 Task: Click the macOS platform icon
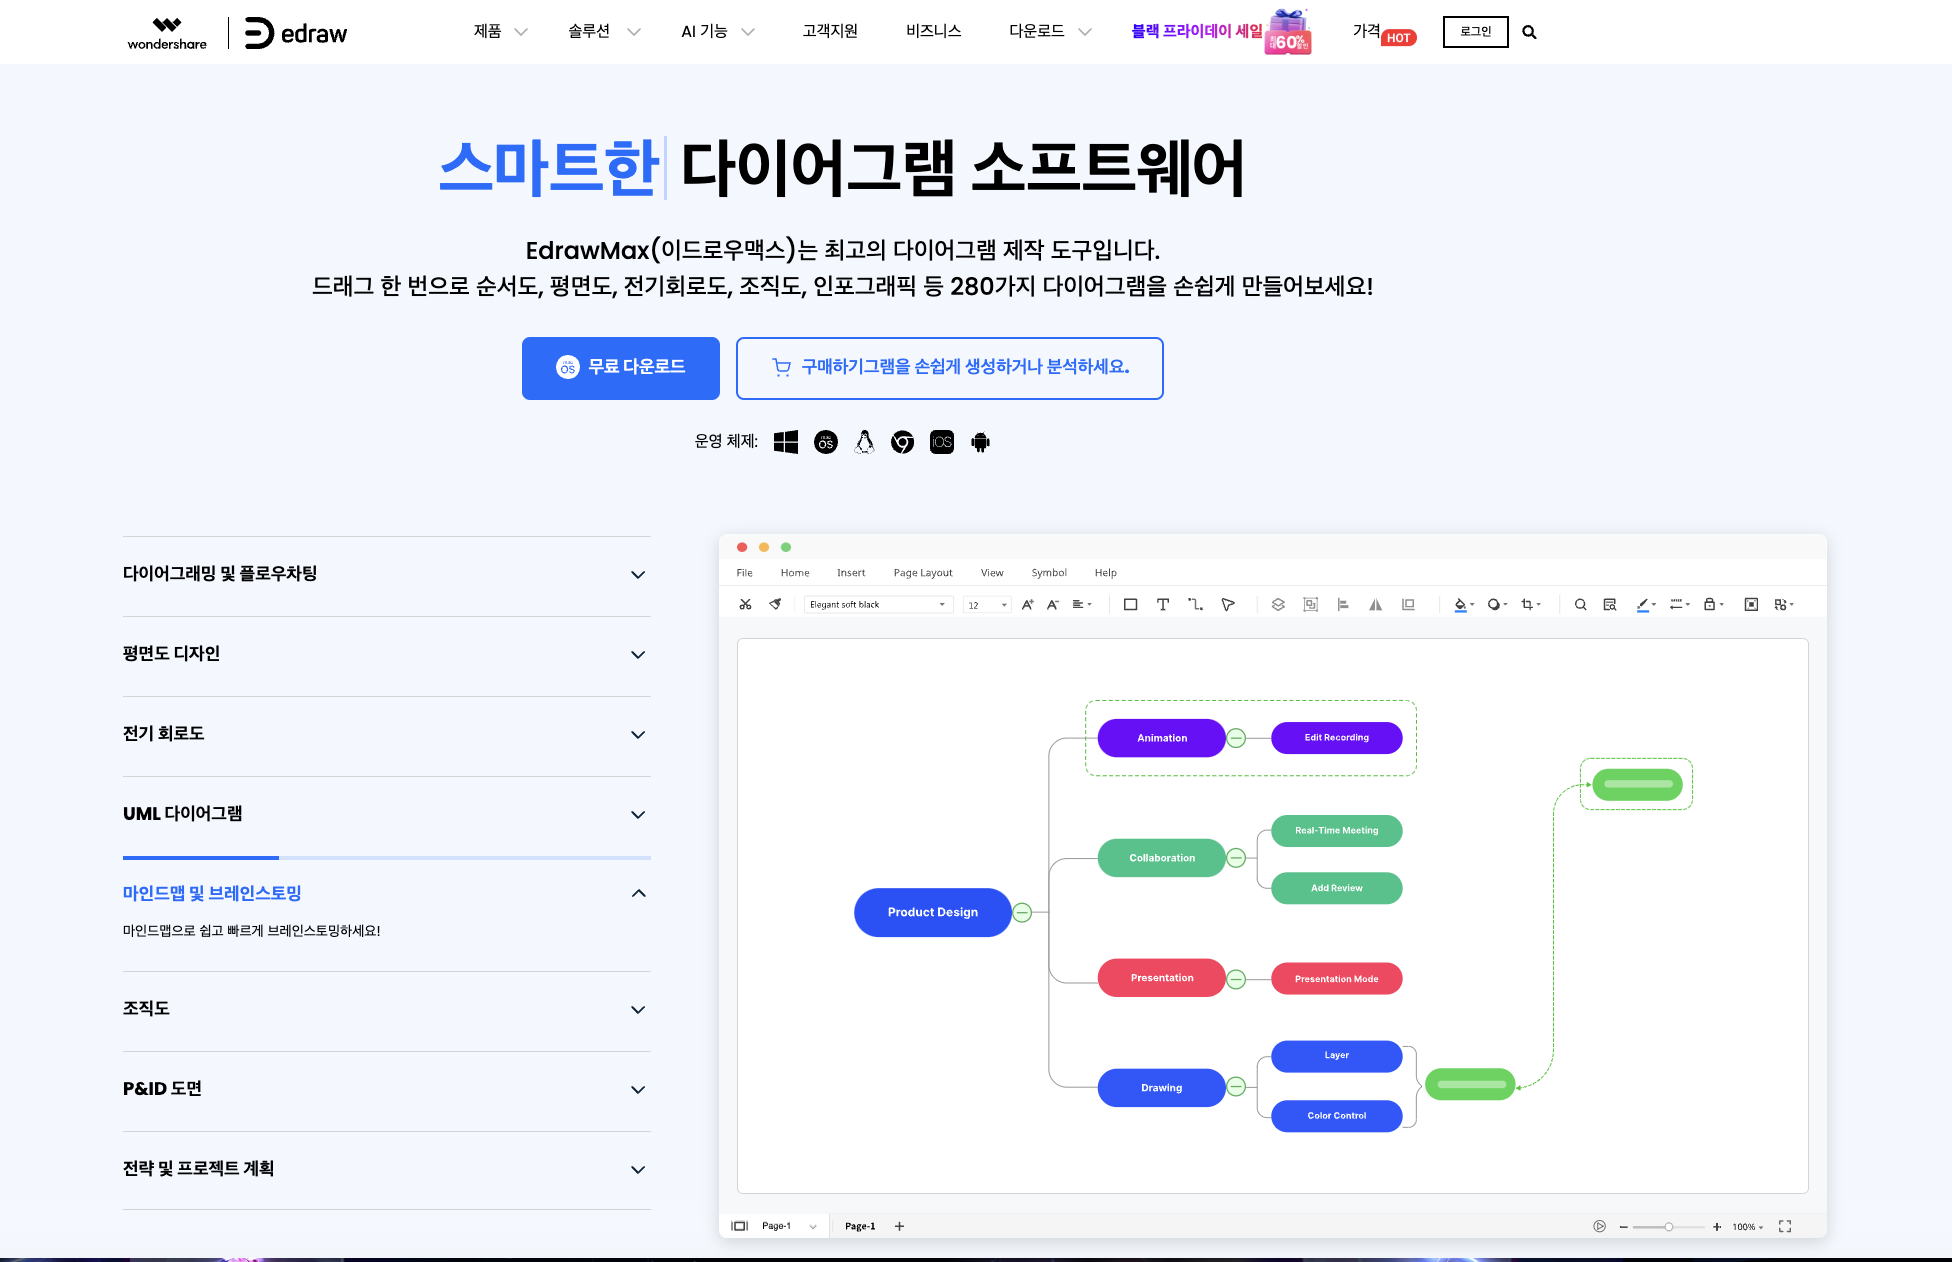tap(826, 442)
